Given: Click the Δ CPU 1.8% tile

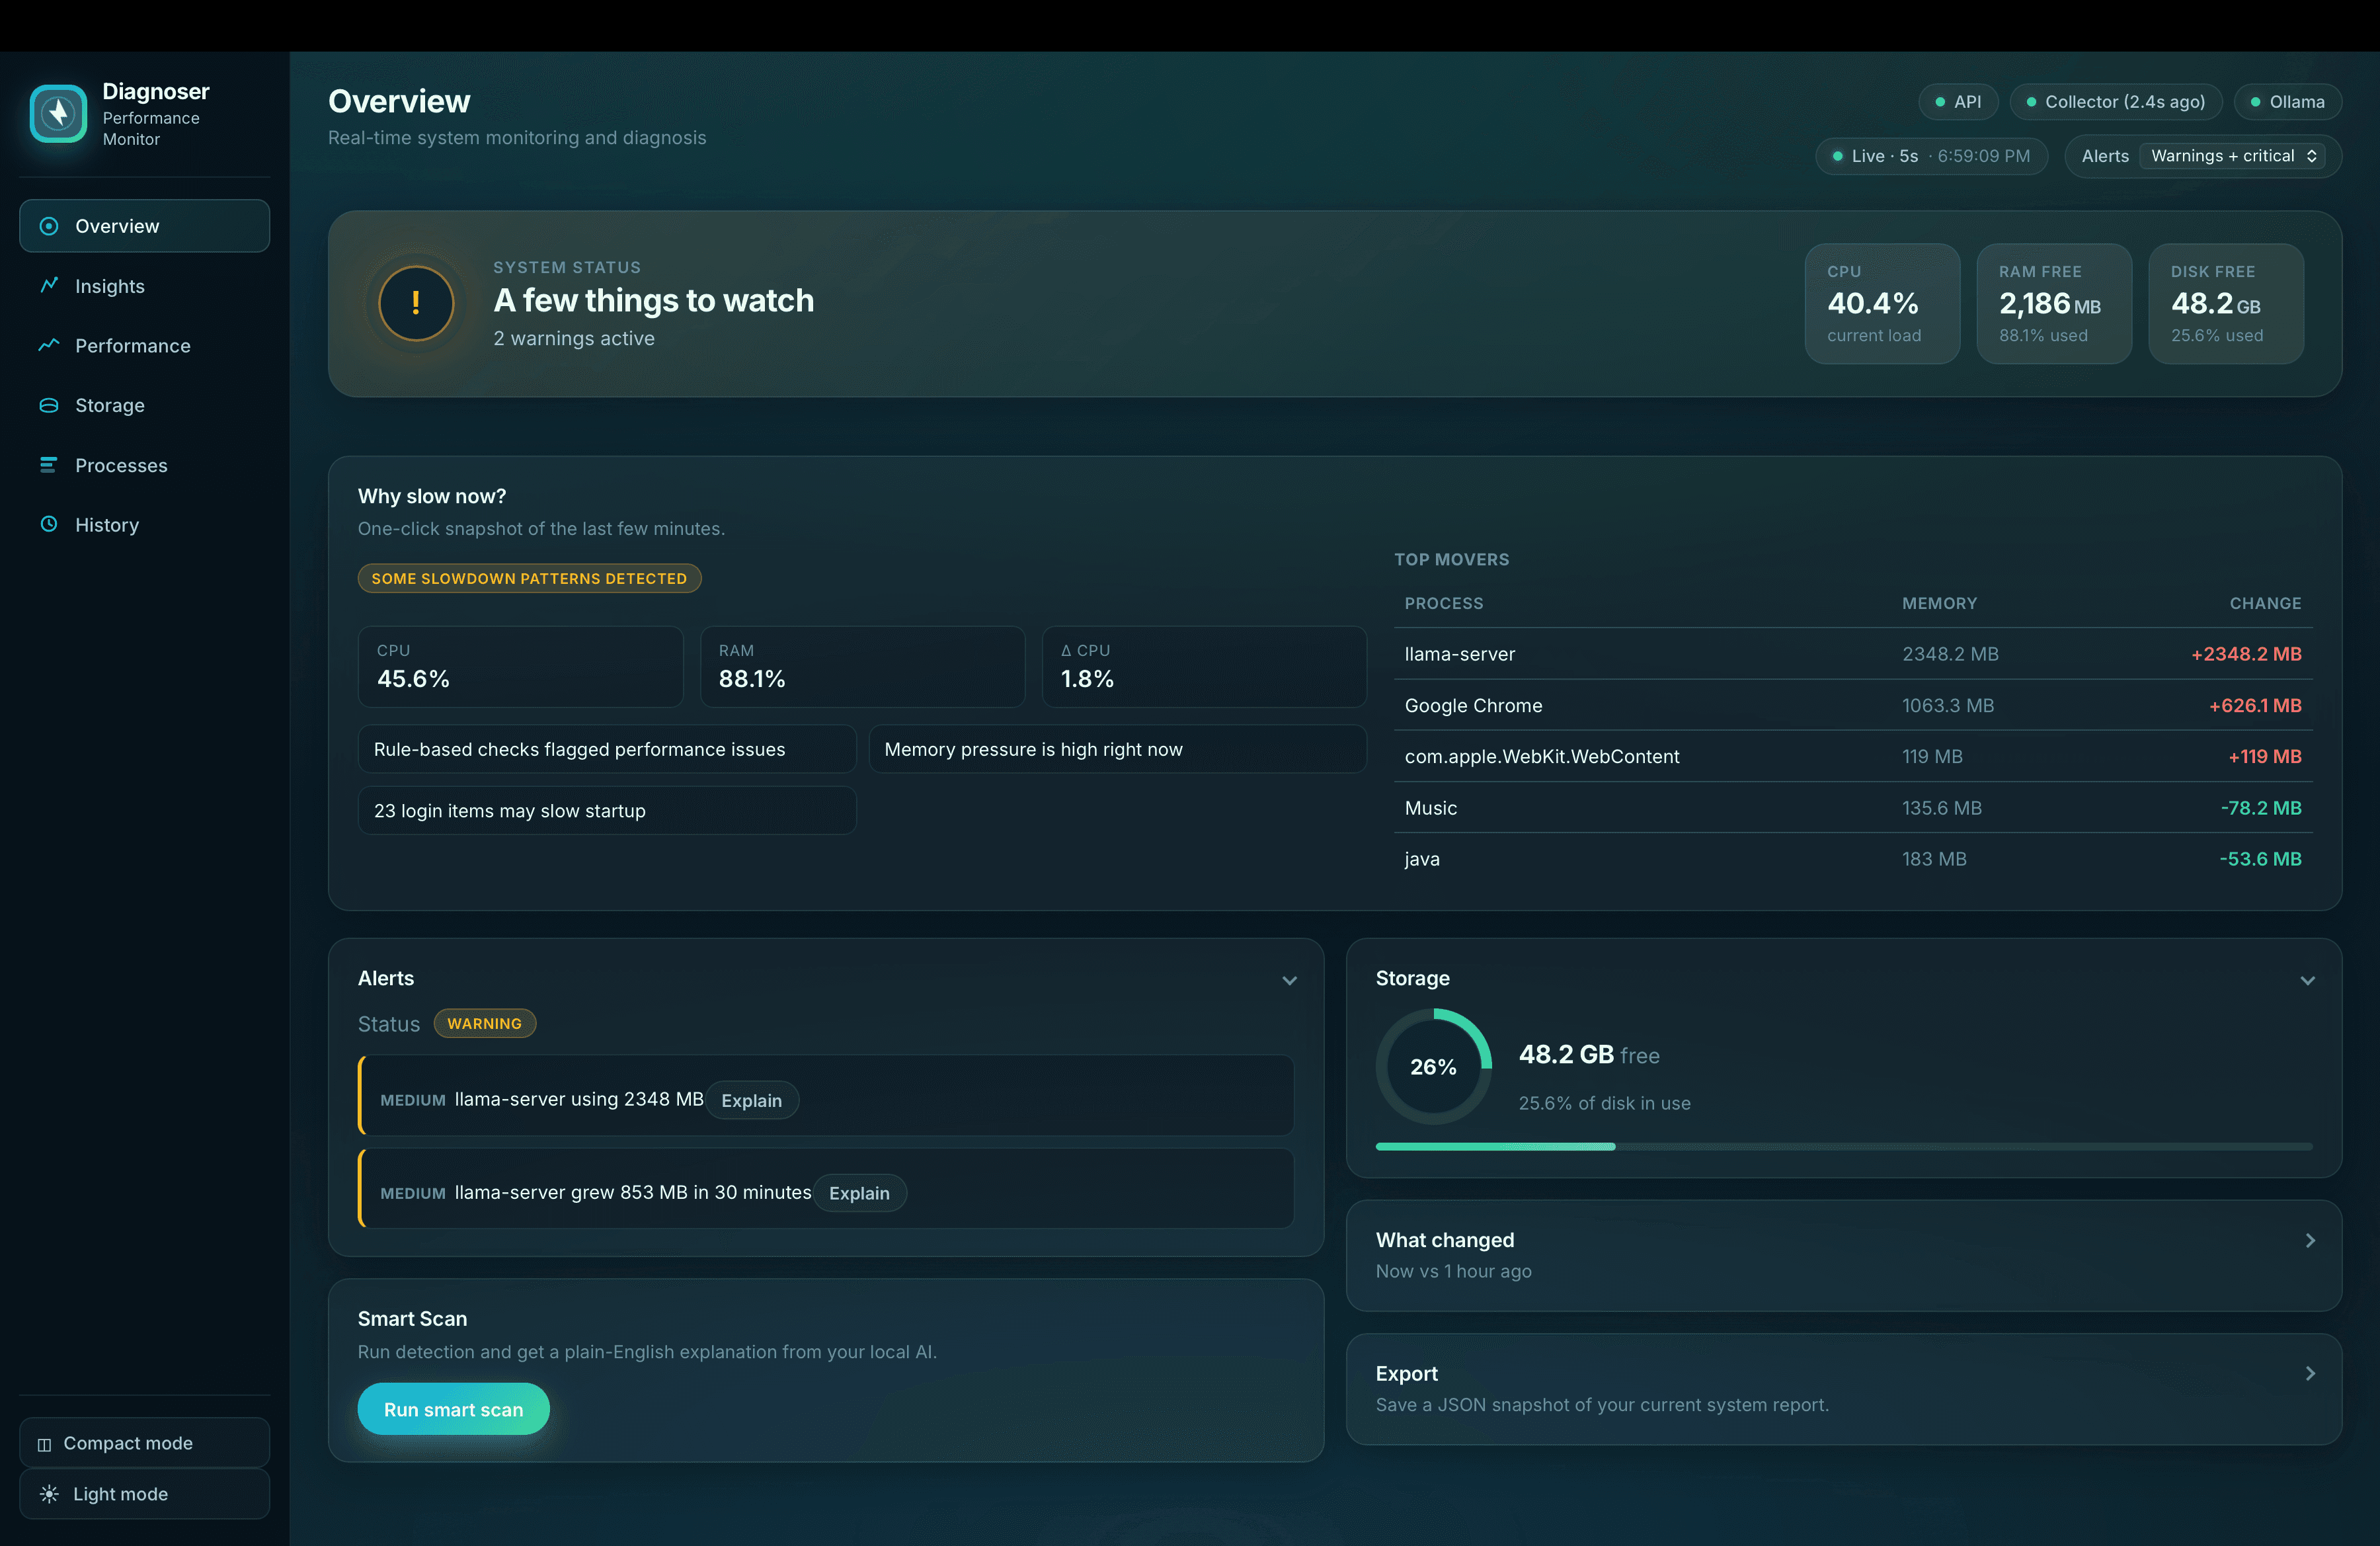Looking at the screenshot, I should coord(1204,666).
